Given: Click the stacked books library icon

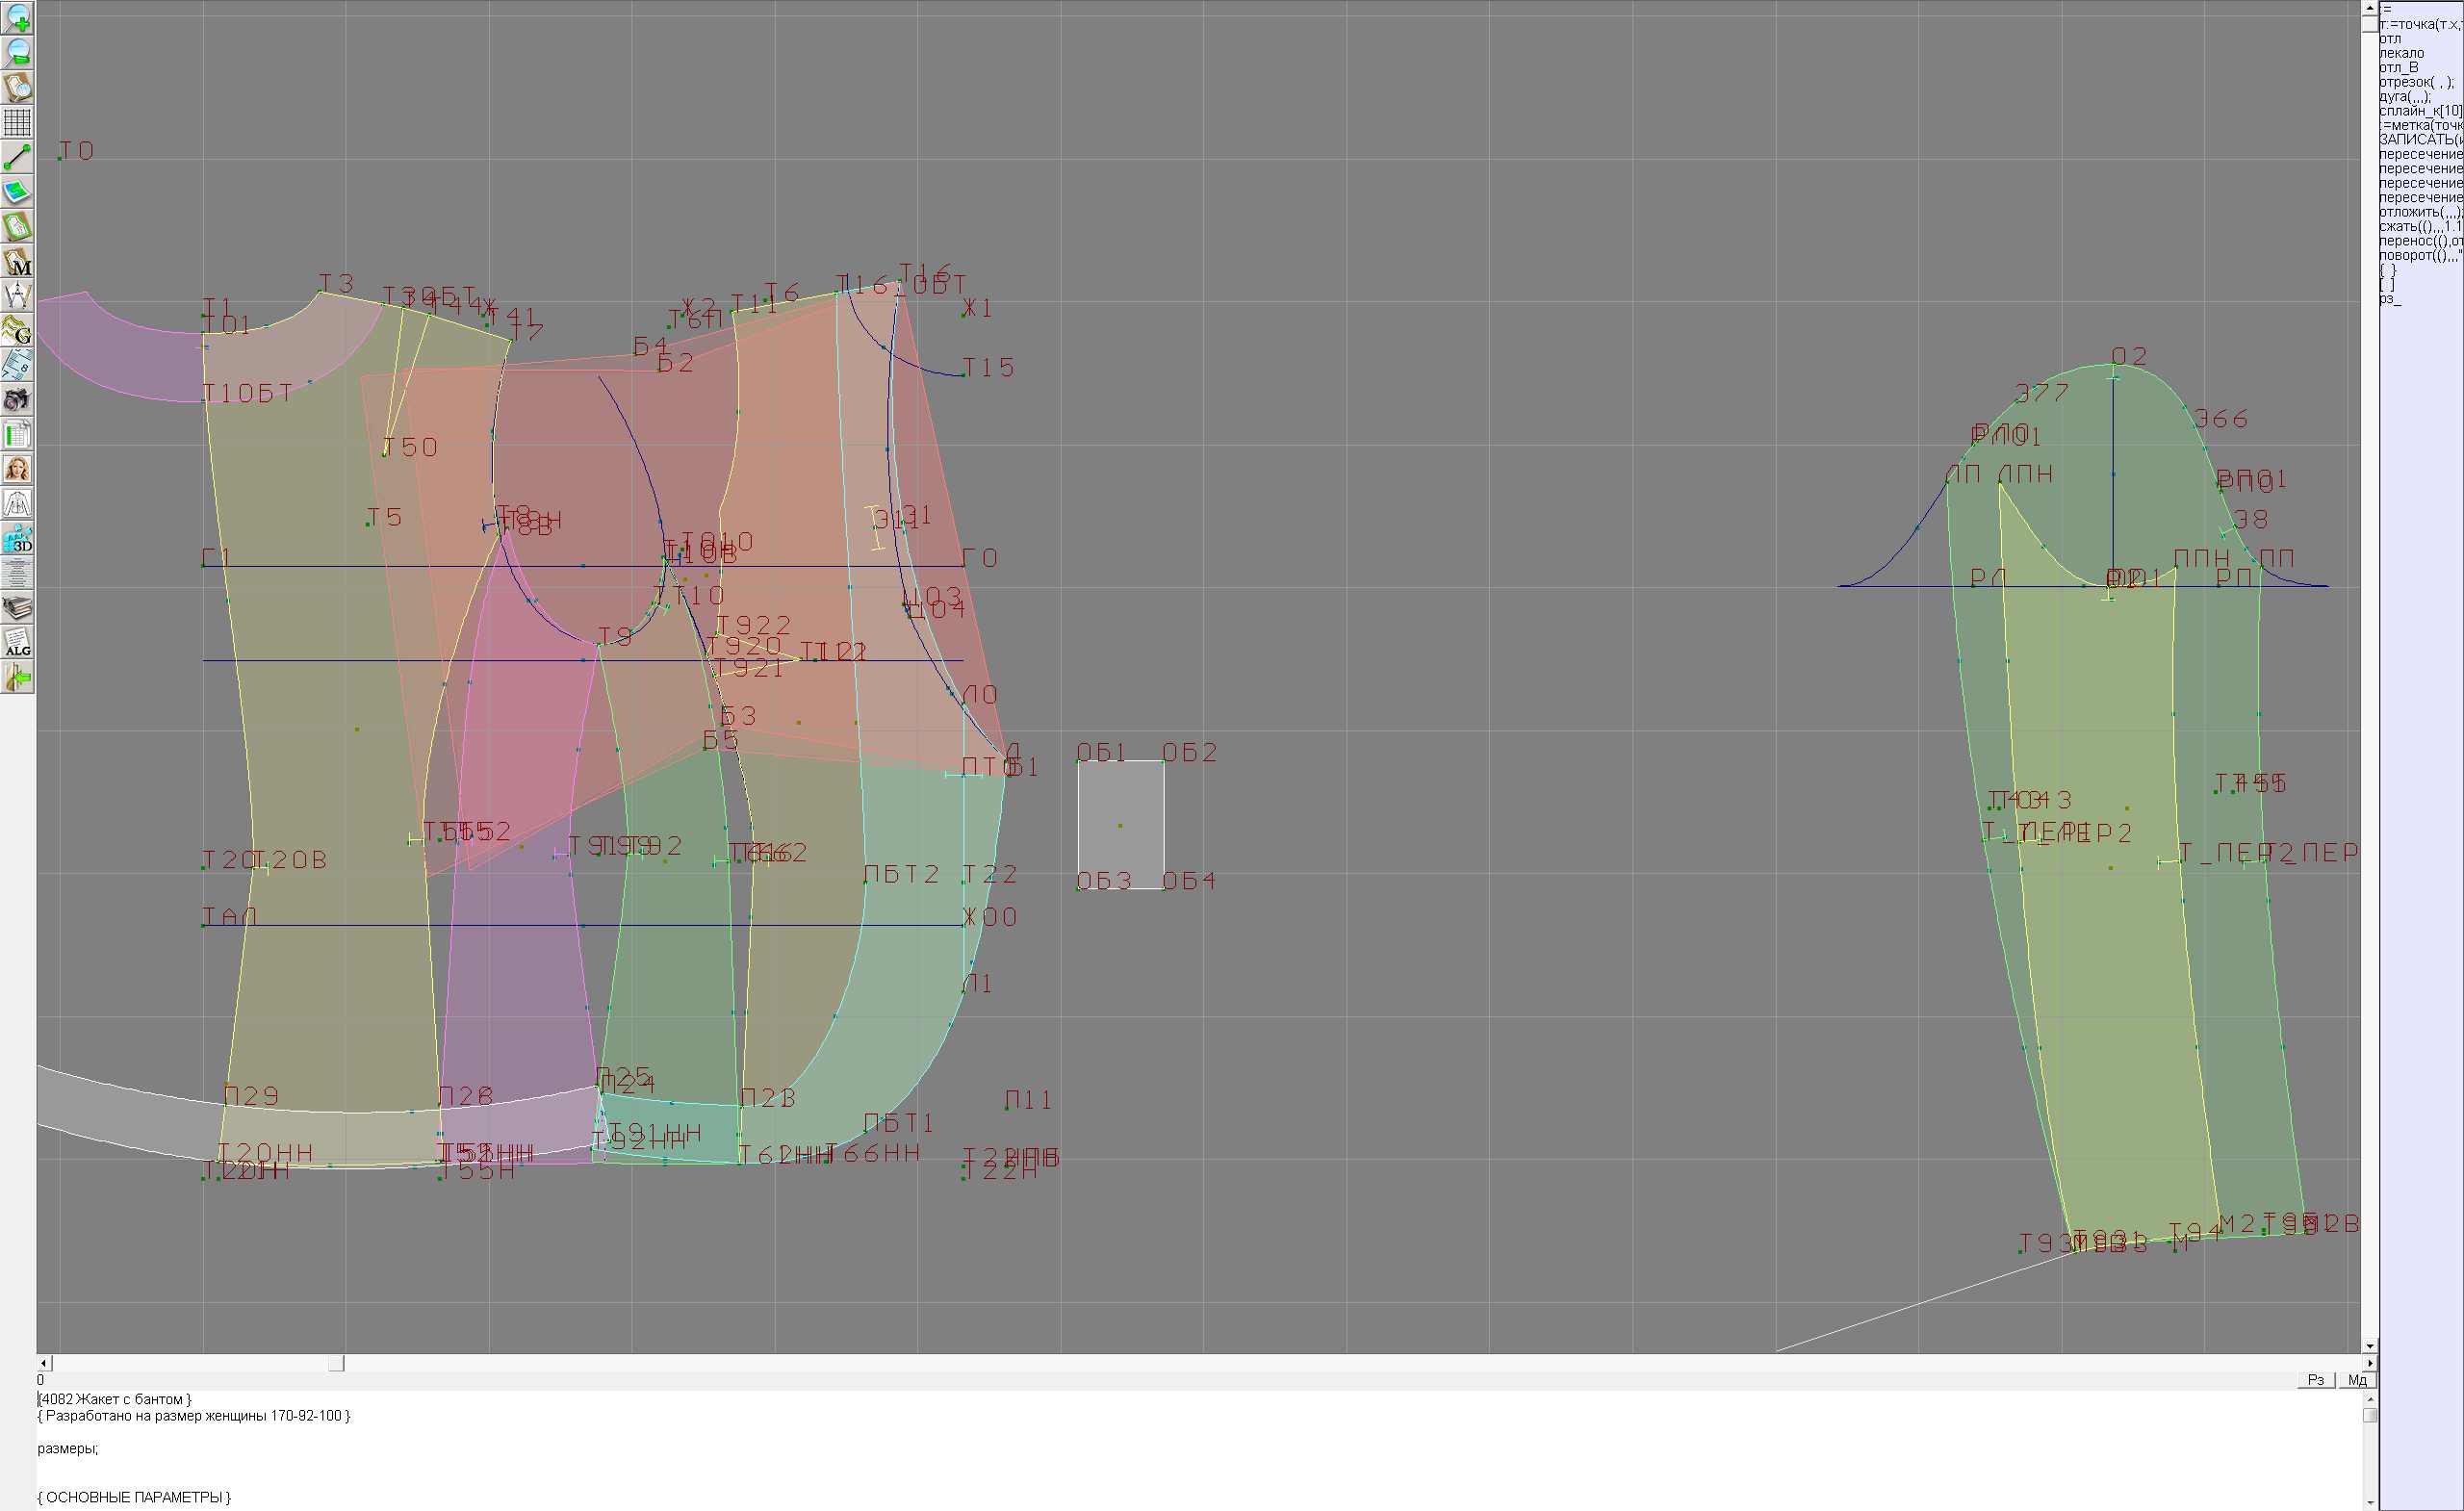Looking at the screenshot, I should [x=18, y=608].
